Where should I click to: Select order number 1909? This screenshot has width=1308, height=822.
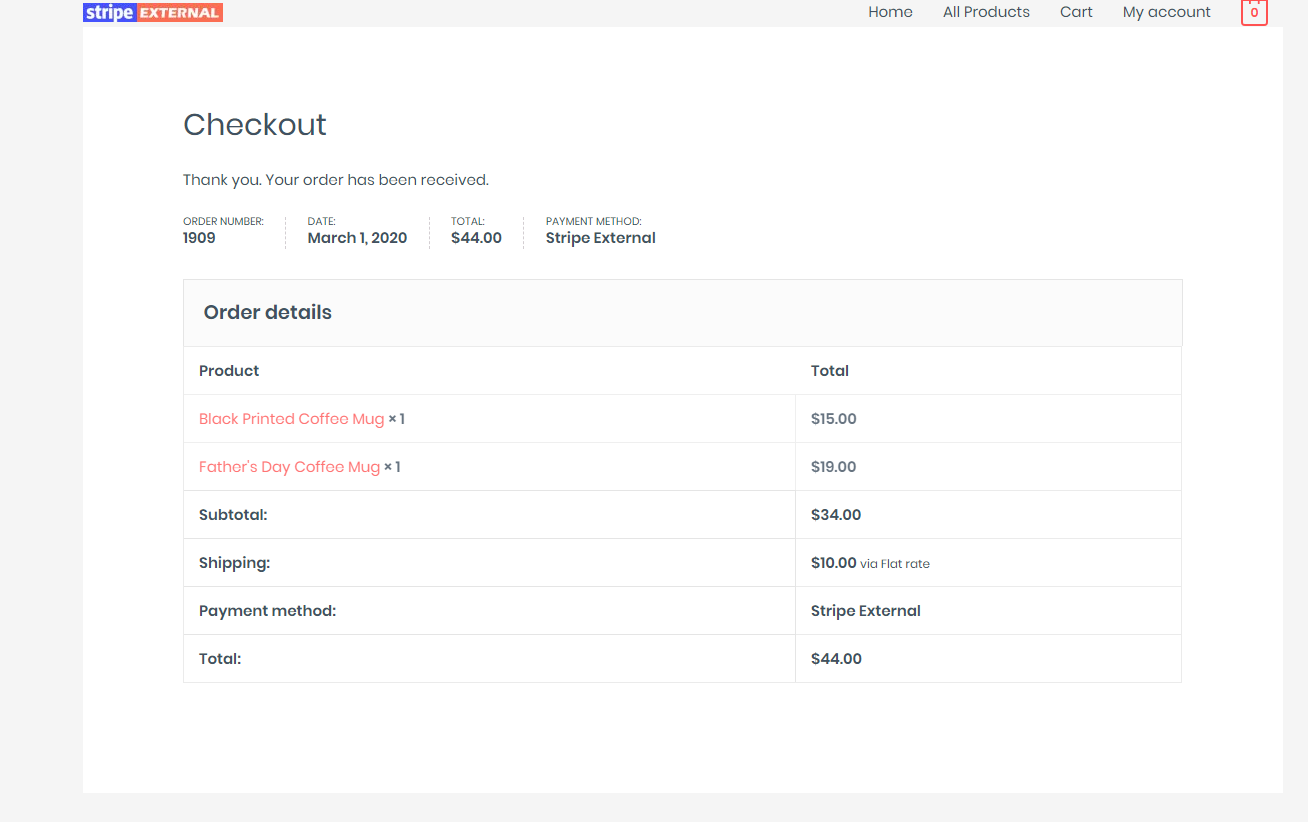coord(199,238)
